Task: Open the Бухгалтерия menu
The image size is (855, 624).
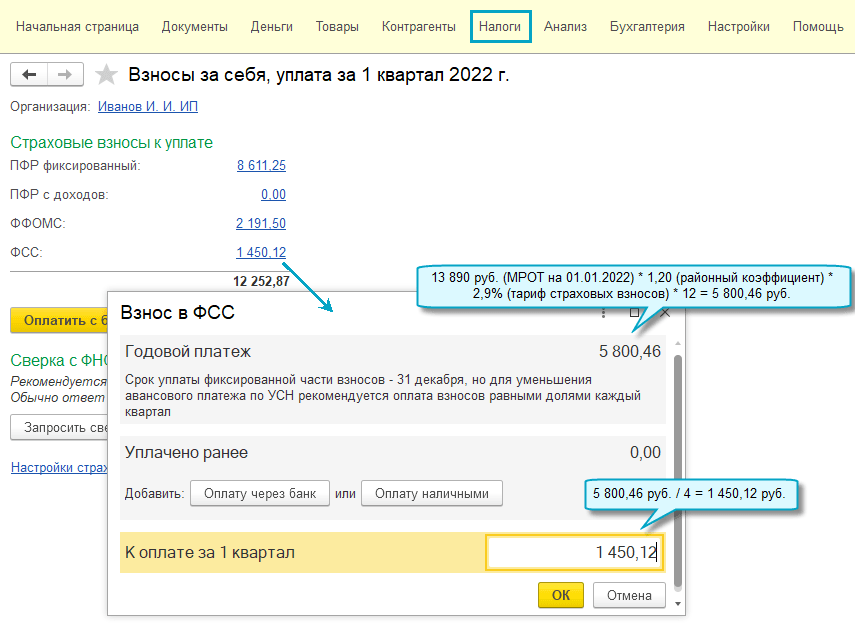Action: tap(647, 27)
